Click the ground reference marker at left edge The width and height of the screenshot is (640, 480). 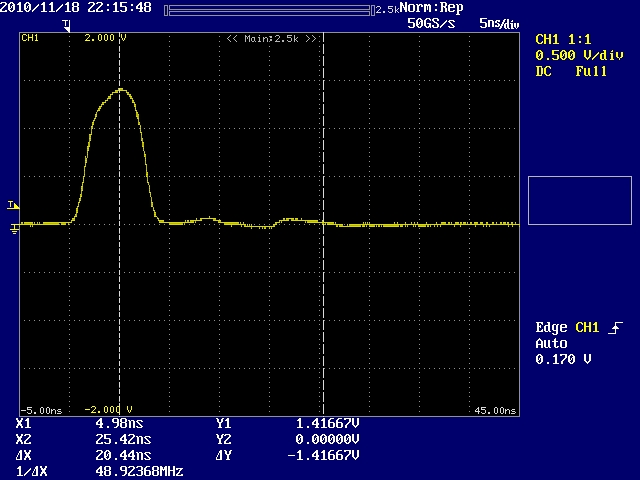coord(14,229)
